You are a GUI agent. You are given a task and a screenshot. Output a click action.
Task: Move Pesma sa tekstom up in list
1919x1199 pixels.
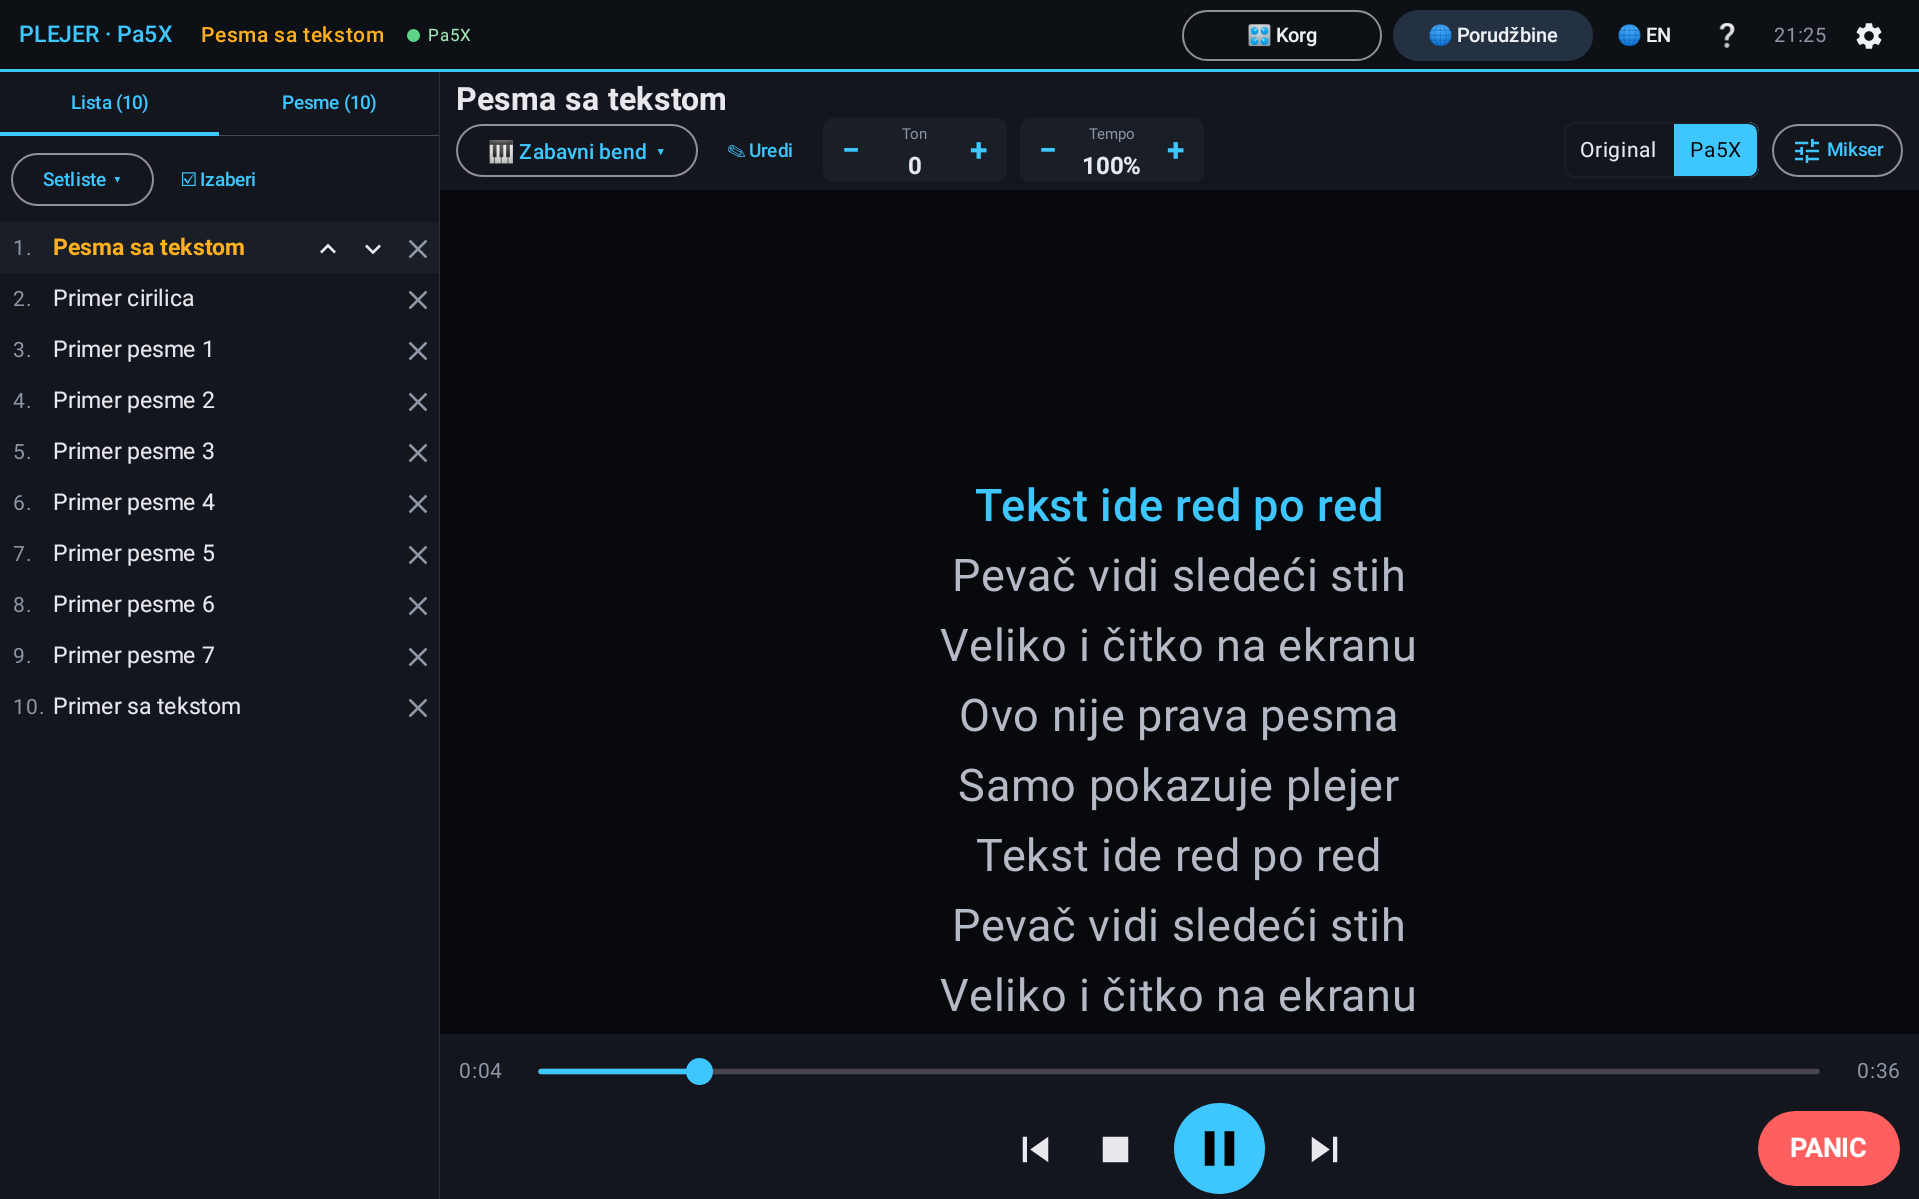pos(328,249)
